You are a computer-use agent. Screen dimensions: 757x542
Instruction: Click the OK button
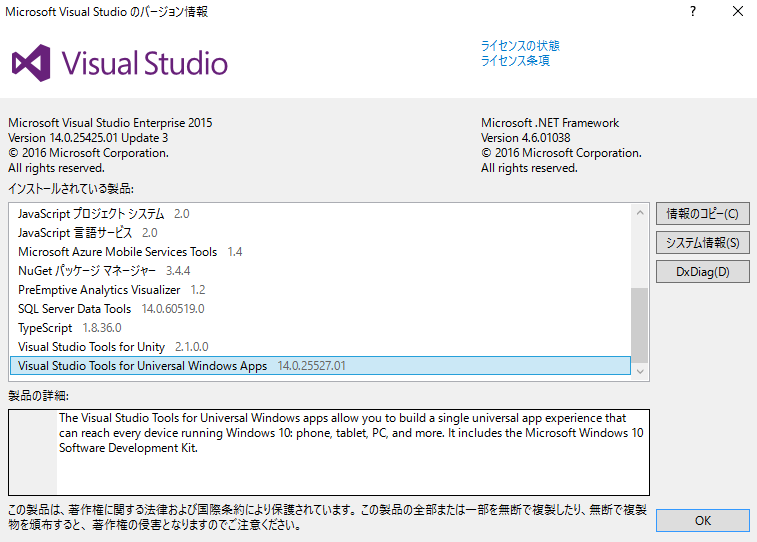(702, 521)
